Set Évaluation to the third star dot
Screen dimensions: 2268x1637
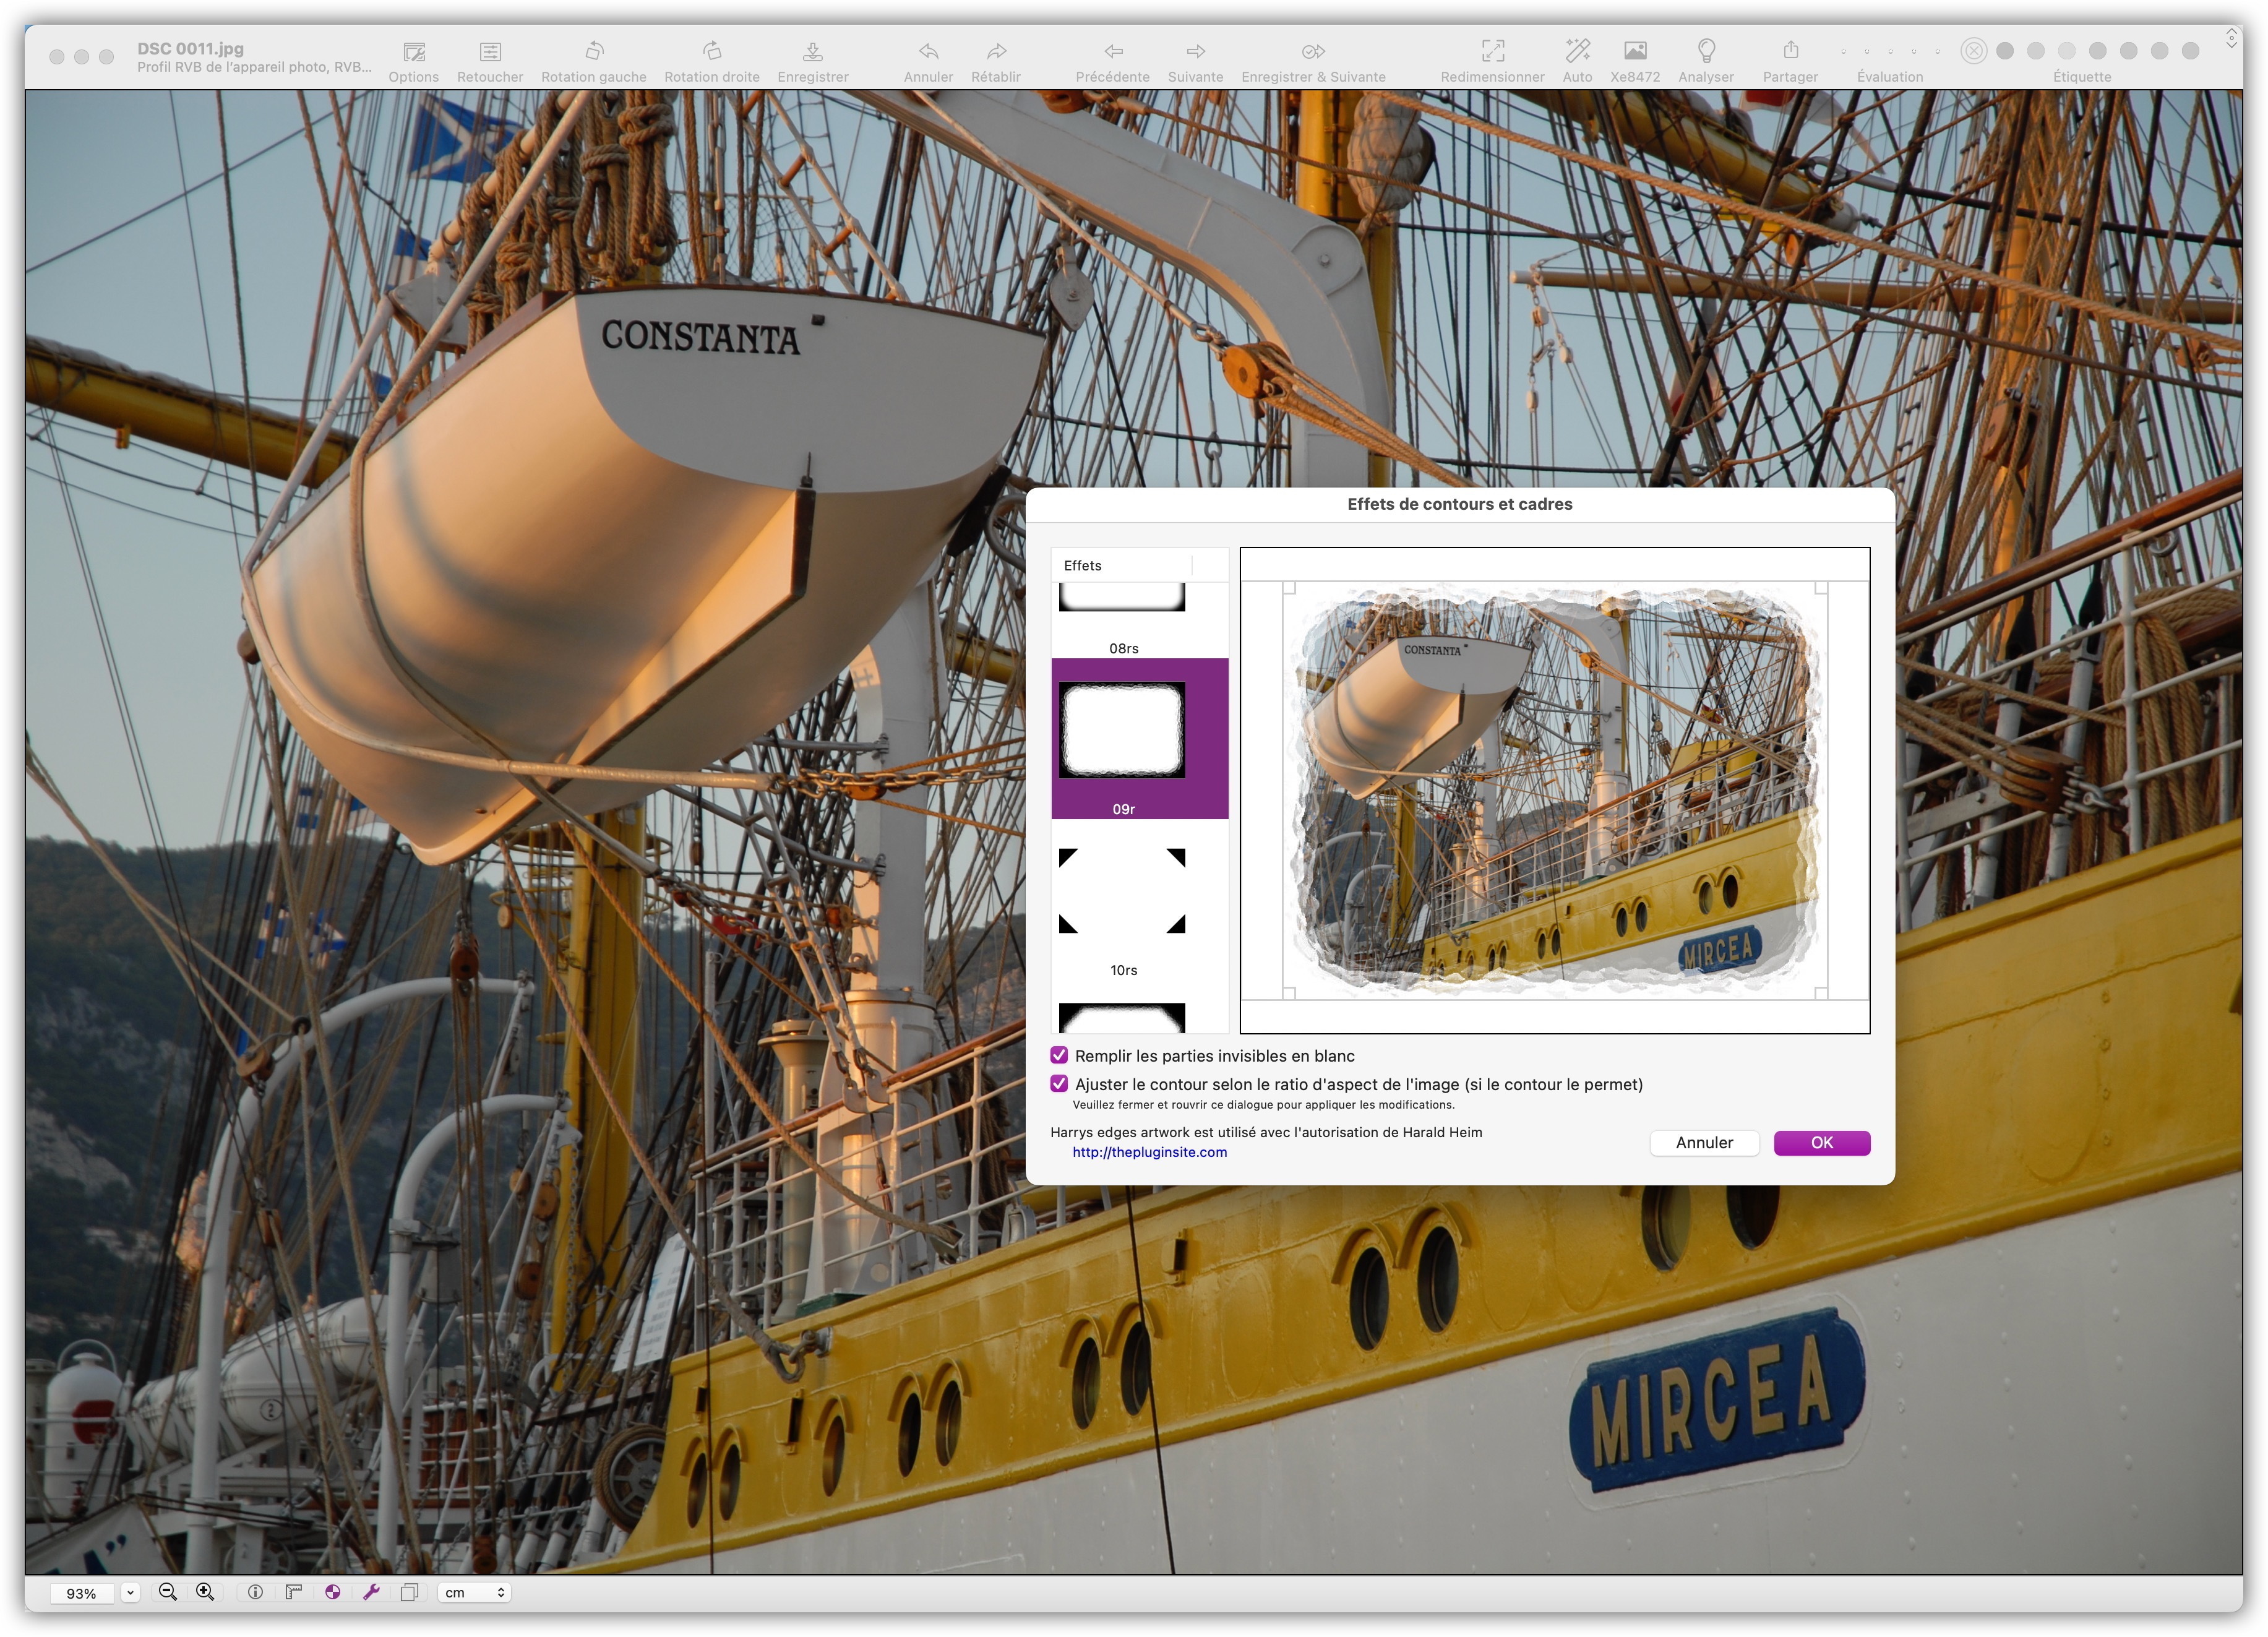[1890, 51]
